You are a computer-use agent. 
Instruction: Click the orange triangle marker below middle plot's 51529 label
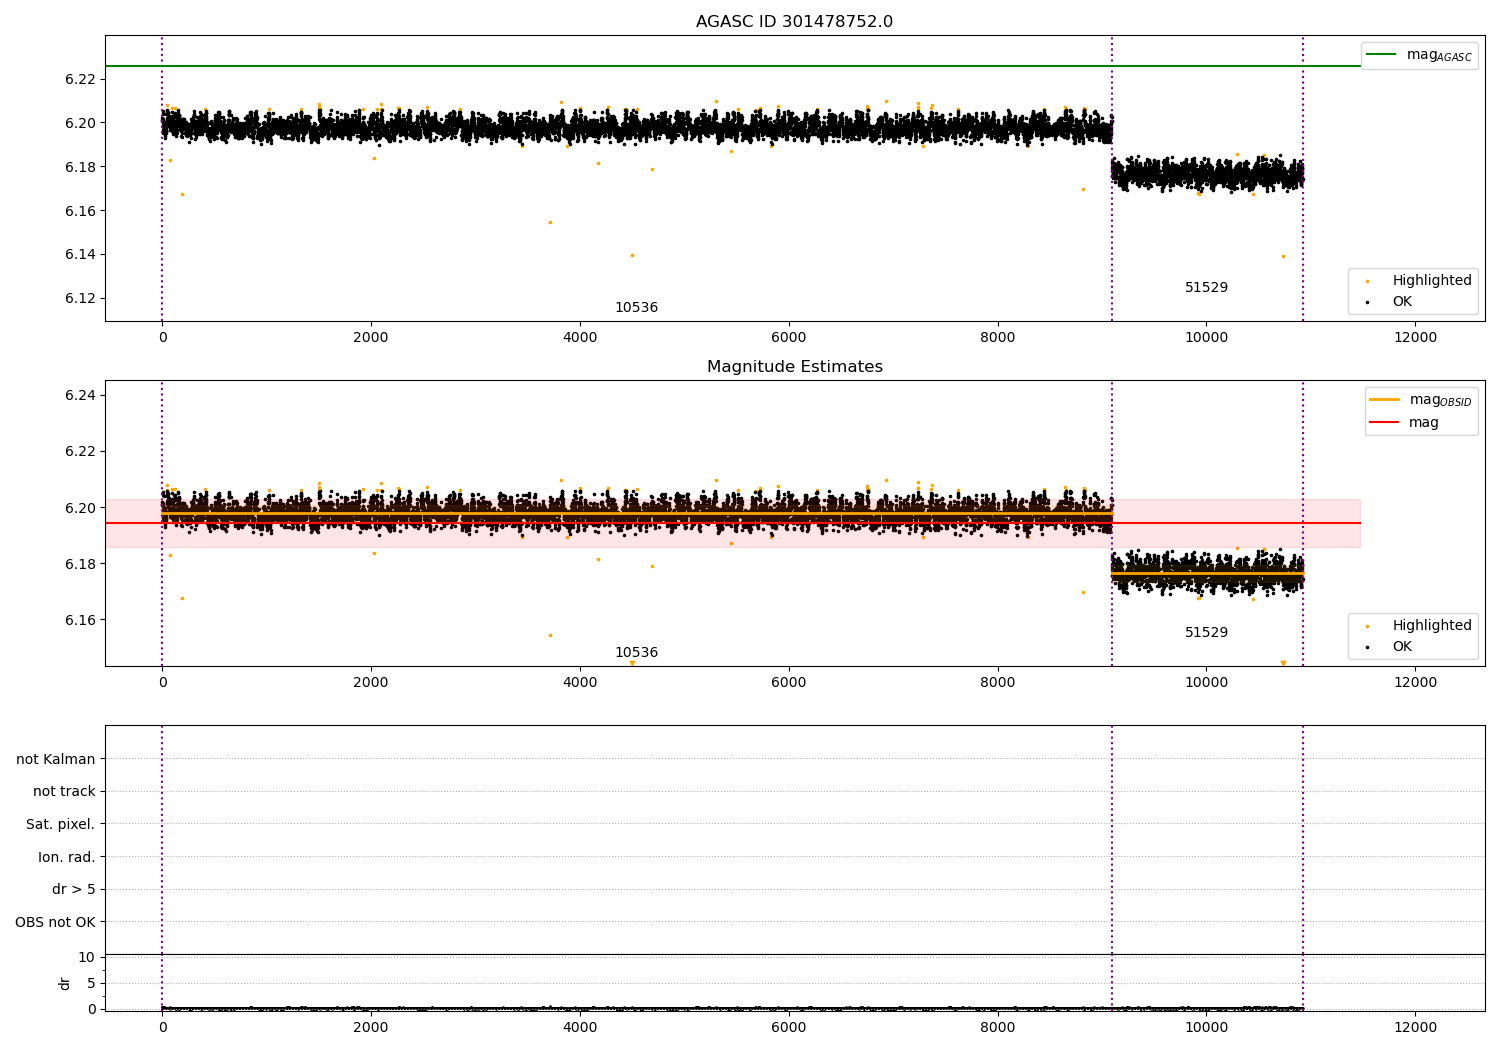pos(1283,663)
